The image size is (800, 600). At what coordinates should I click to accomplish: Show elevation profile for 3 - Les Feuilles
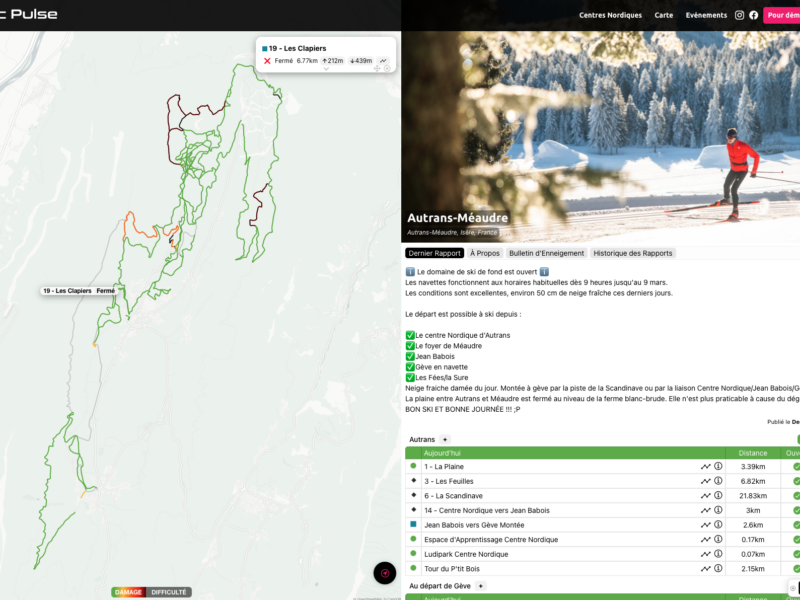click(x=706, y=481)
